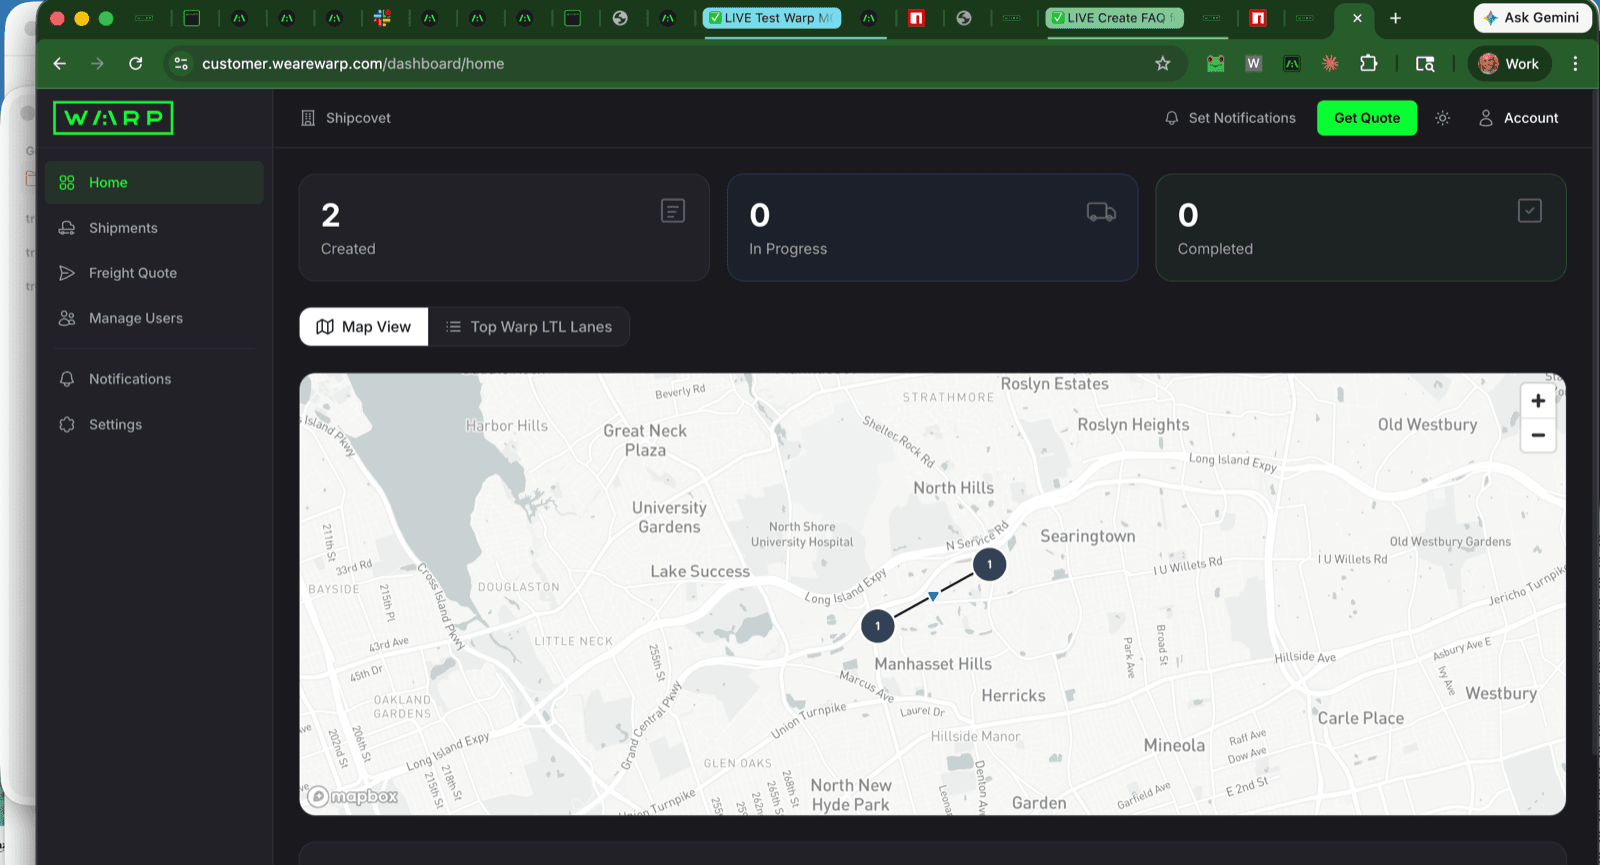Image resolution: width=1600 pixels, height=865 pixels.
Task: Click the Ask Gemini button
Action: point(1532,18)
